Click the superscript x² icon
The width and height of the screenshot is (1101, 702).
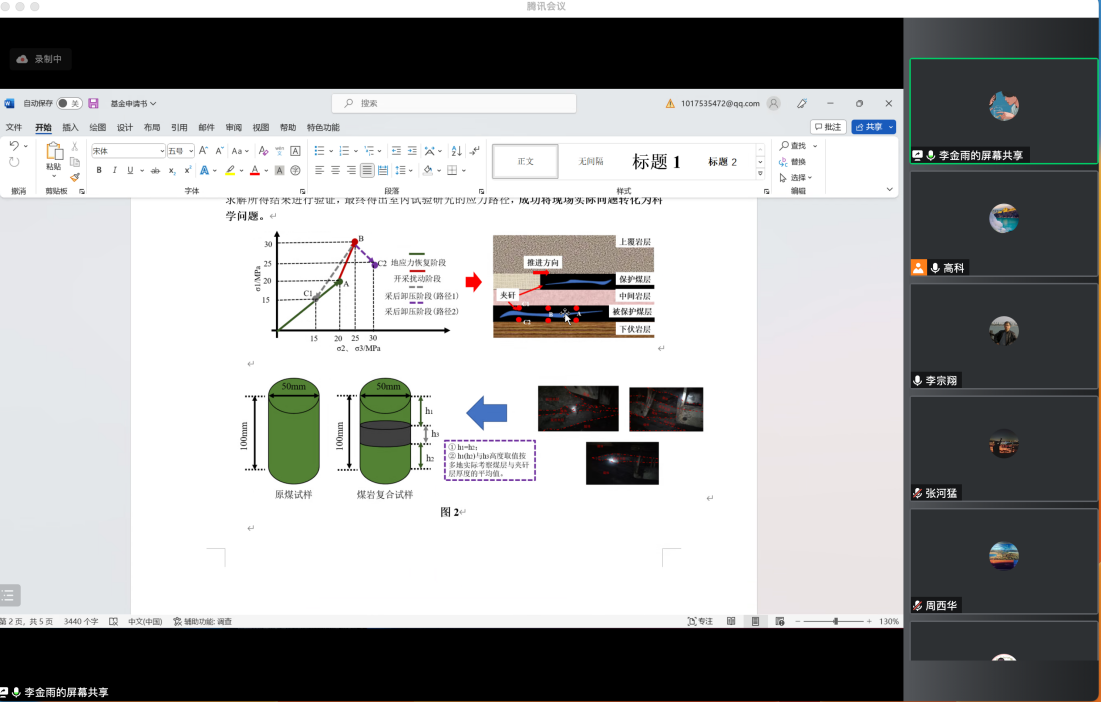point(187,171)
